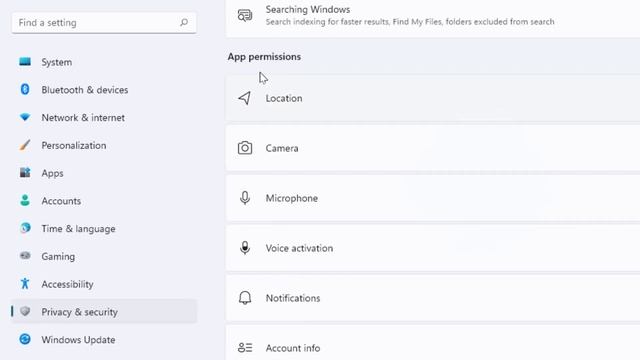Click the Accessibility figure icon
The height and width of the screenshot is (360, 640).
25,284
